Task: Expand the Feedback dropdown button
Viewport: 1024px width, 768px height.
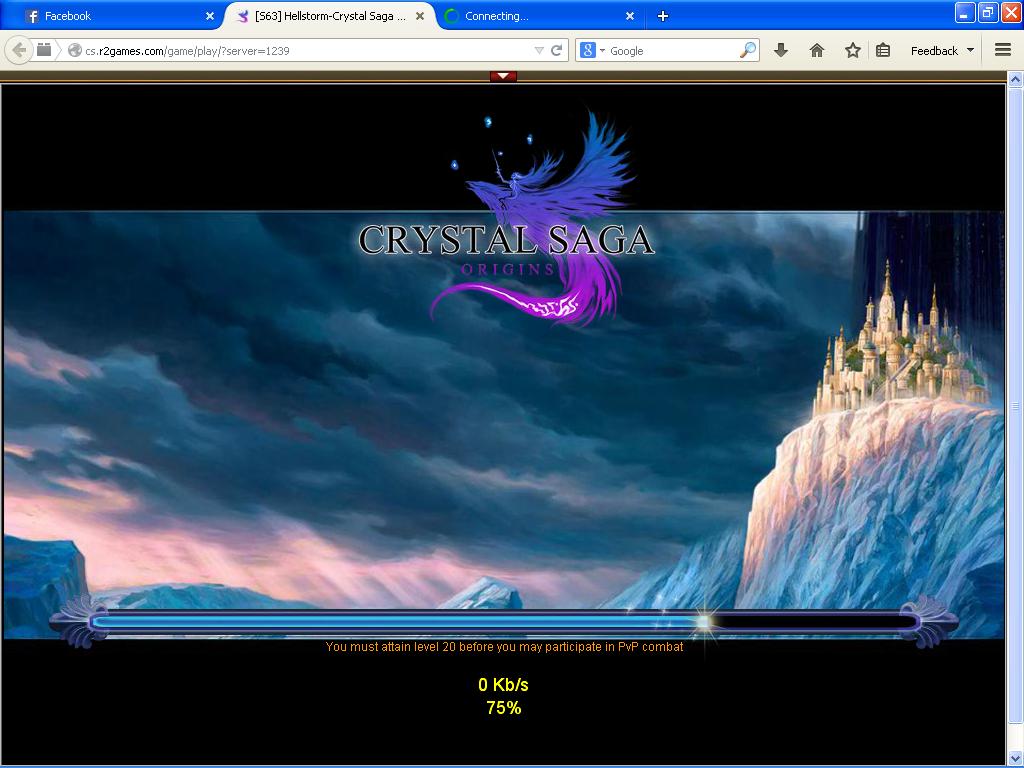Action: [x=942, y=50]
